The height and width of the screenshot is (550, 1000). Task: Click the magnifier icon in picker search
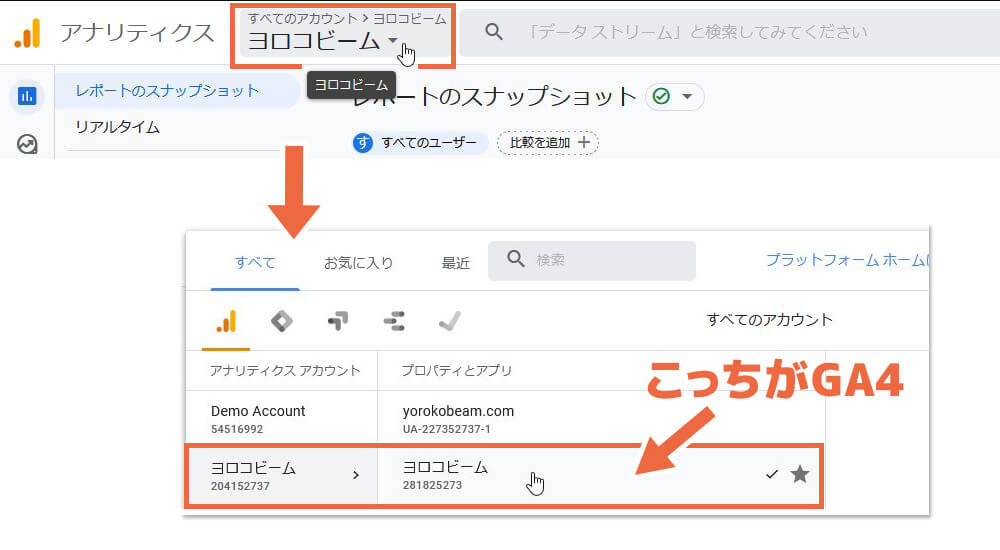tap(515, 259)
